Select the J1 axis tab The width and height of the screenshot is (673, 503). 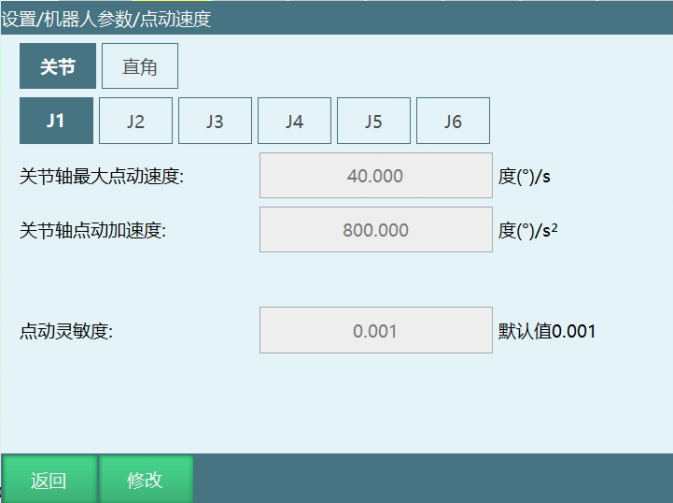pyautogui.click(x=56, y=121)
